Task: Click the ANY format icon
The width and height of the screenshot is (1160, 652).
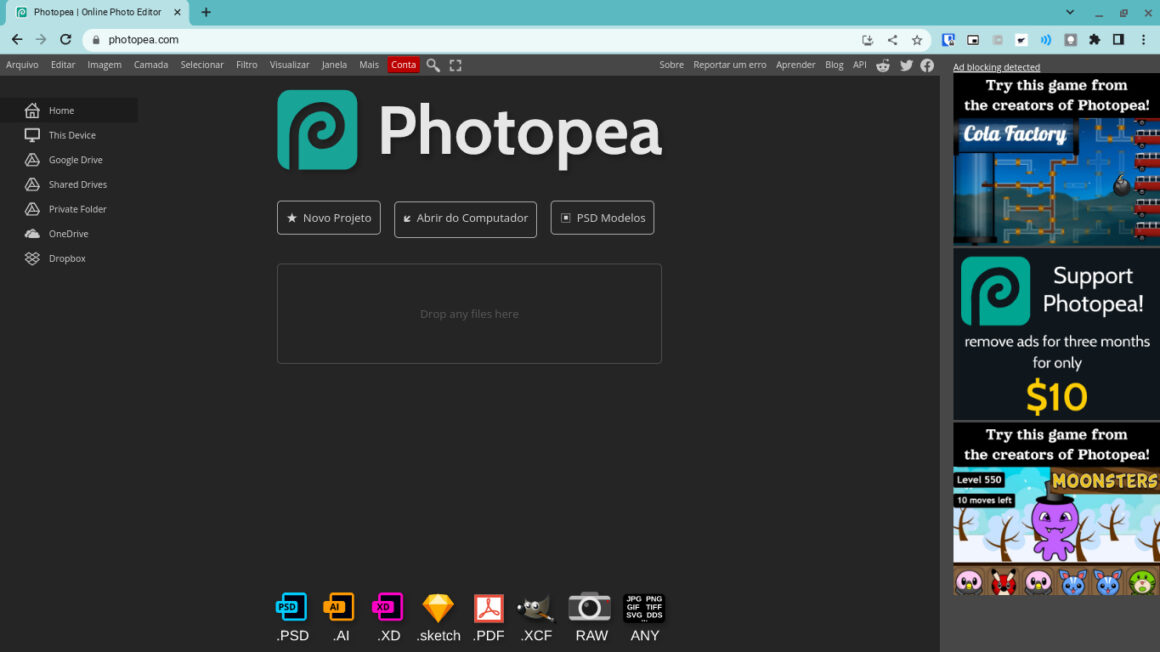Action: tap(644, 607)
